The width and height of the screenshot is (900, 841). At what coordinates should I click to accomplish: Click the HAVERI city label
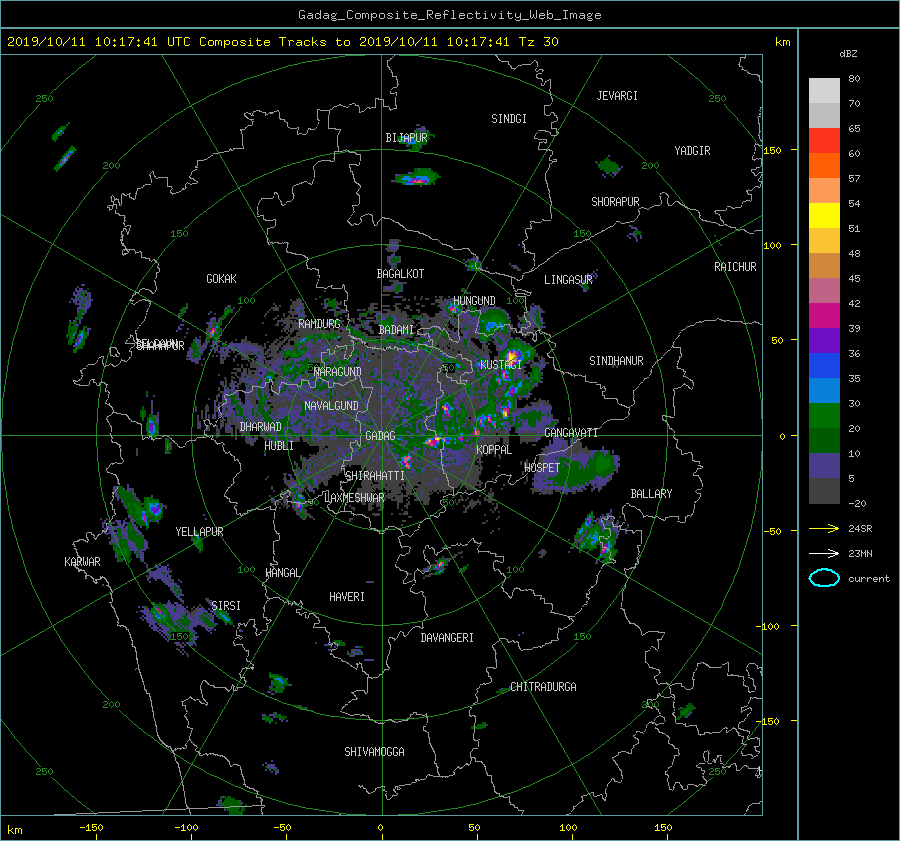click(x=347, y=597)
